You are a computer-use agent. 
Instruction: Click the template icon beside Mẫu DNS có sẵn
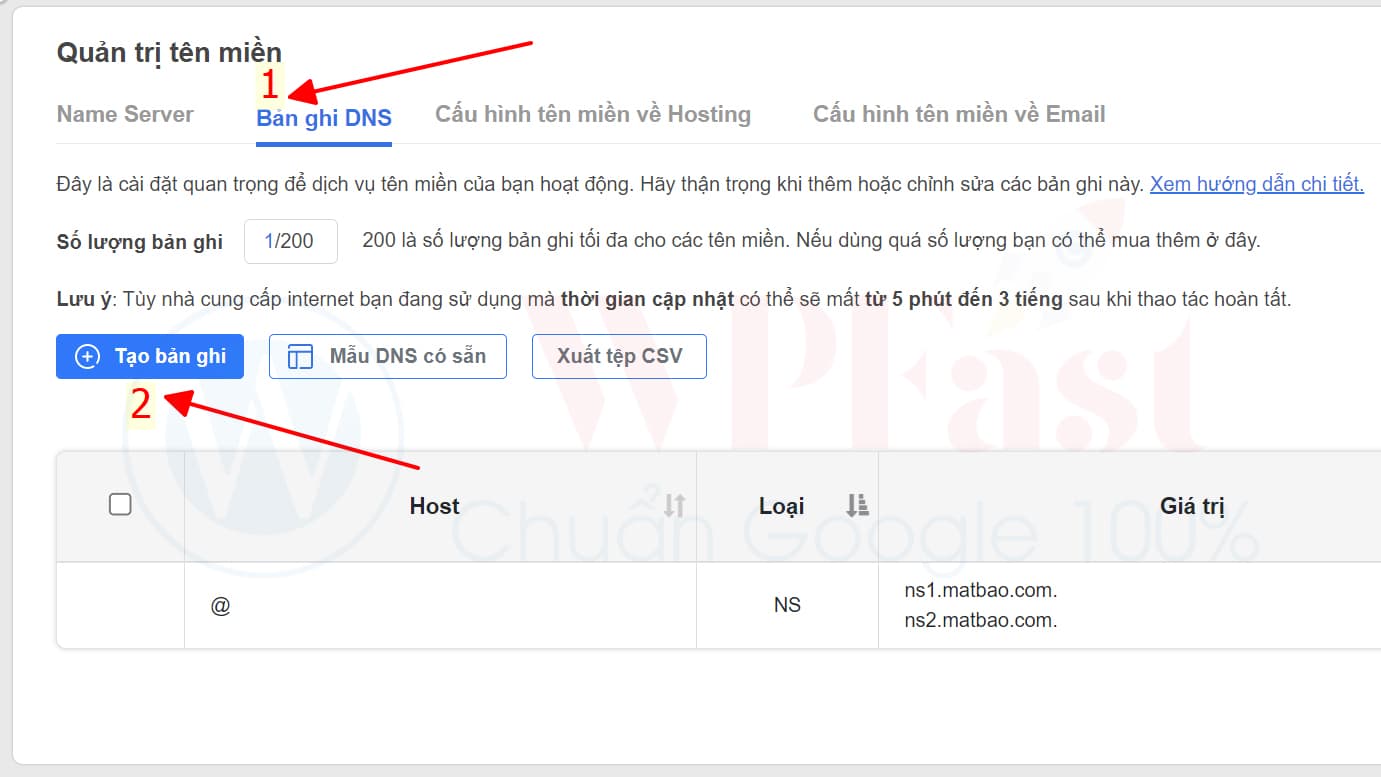pos(300,357)
